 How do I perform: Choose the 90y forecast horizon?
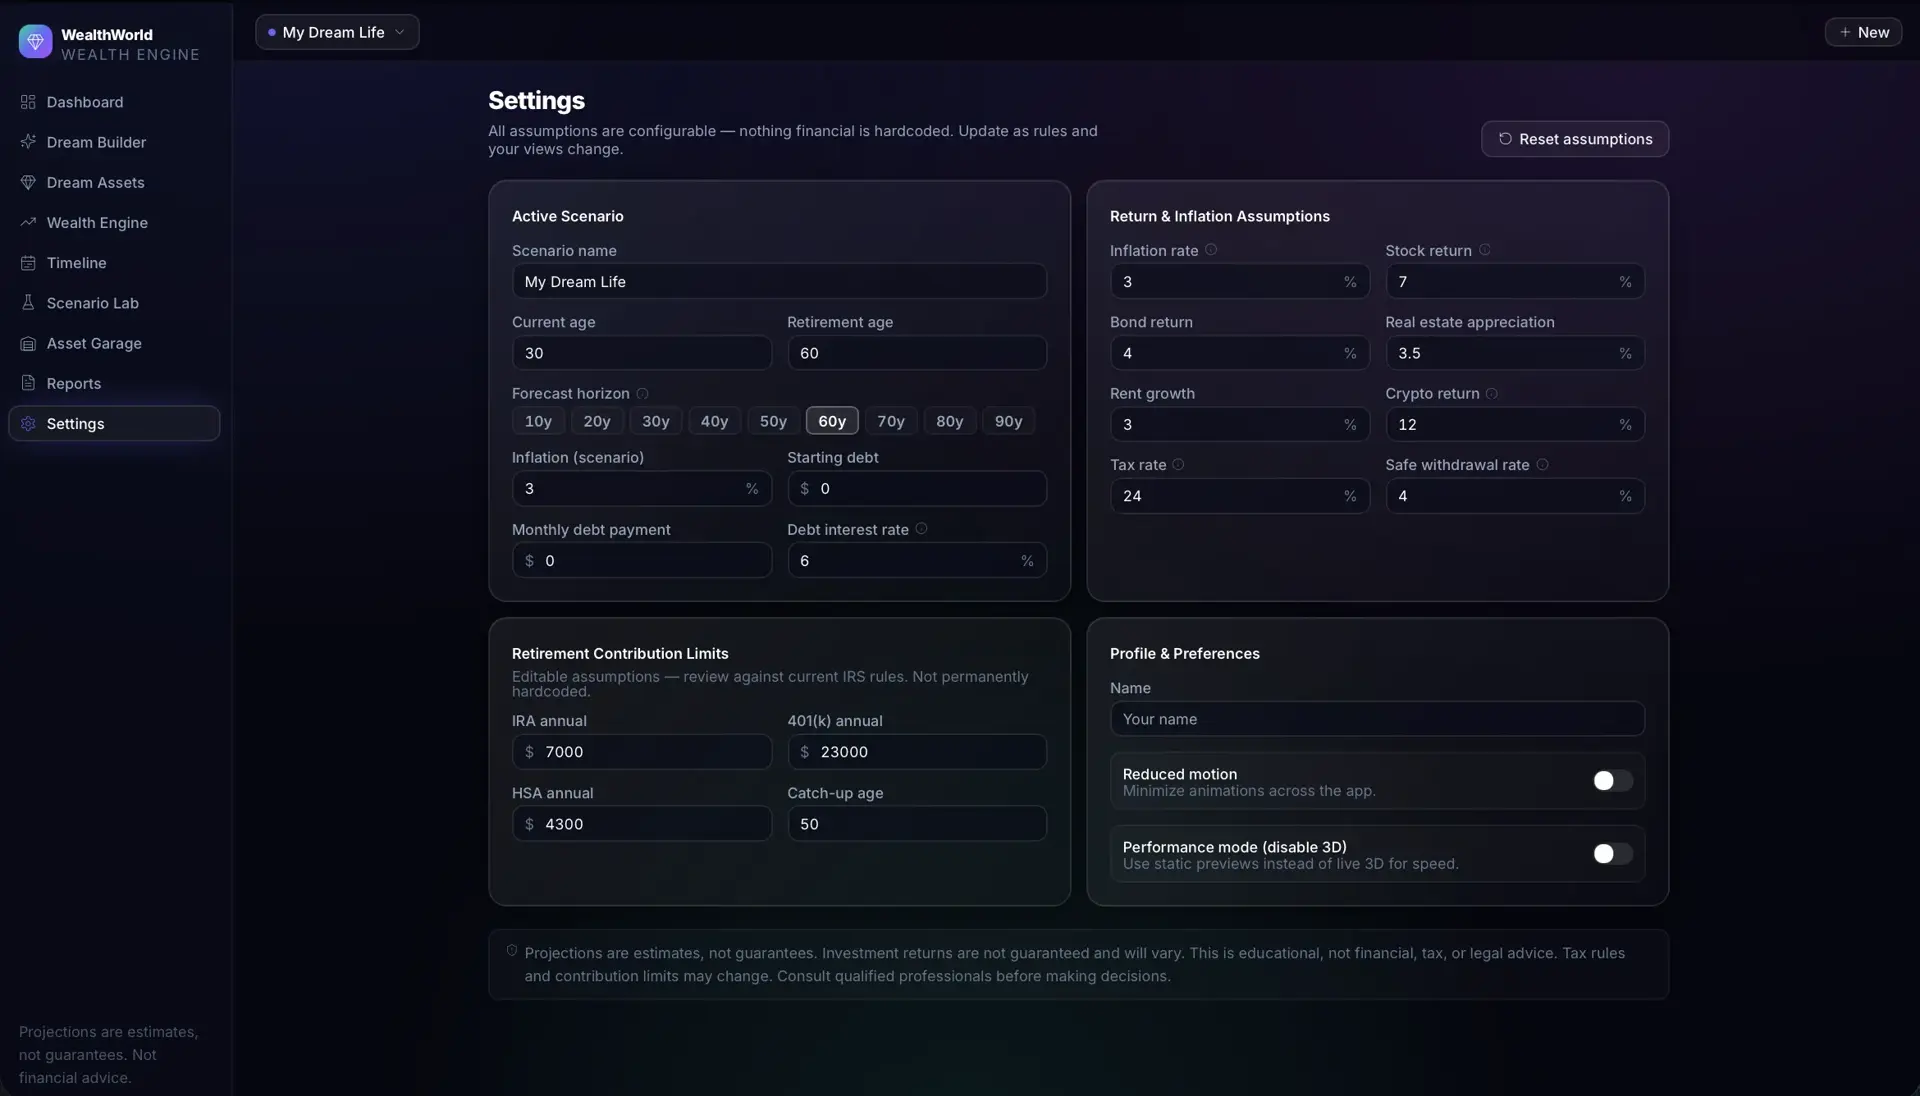pos(1008,421)
